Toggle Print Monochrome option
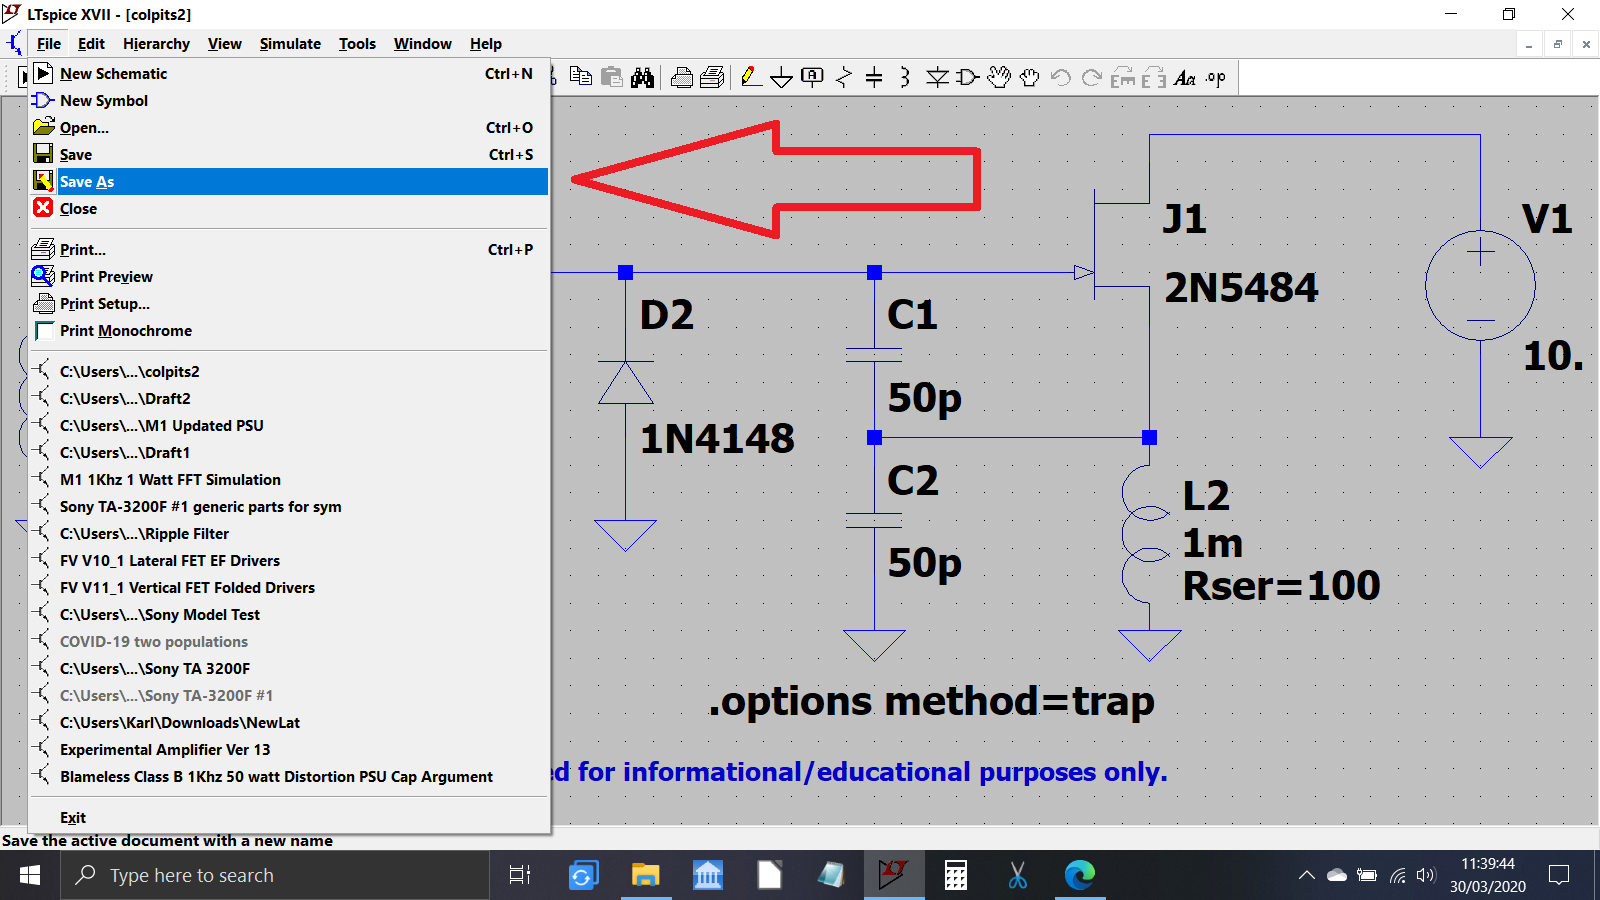This screenshot has height=900, width=1600. [x=290, y=331]
